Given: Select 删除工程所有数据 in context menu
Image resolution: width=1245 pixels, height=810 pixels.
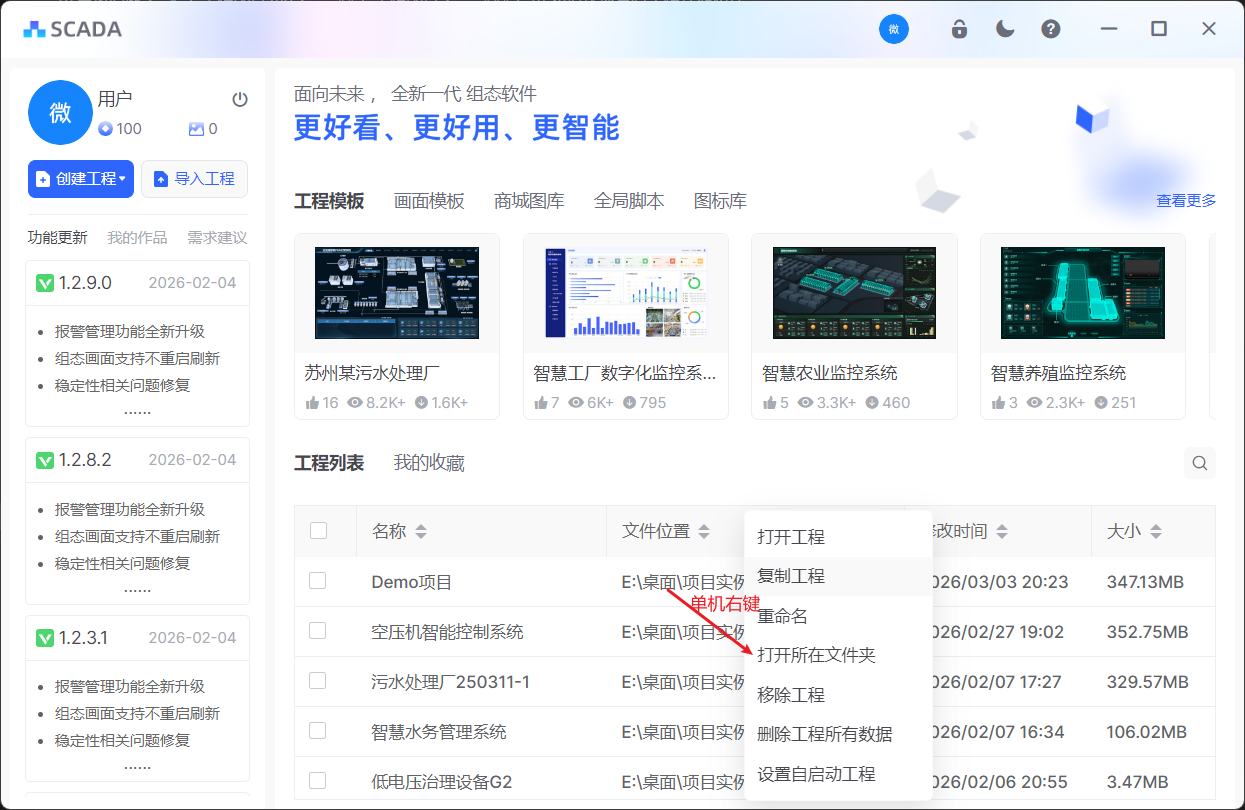Looking at the screenshot, I should tap(825, 734).
